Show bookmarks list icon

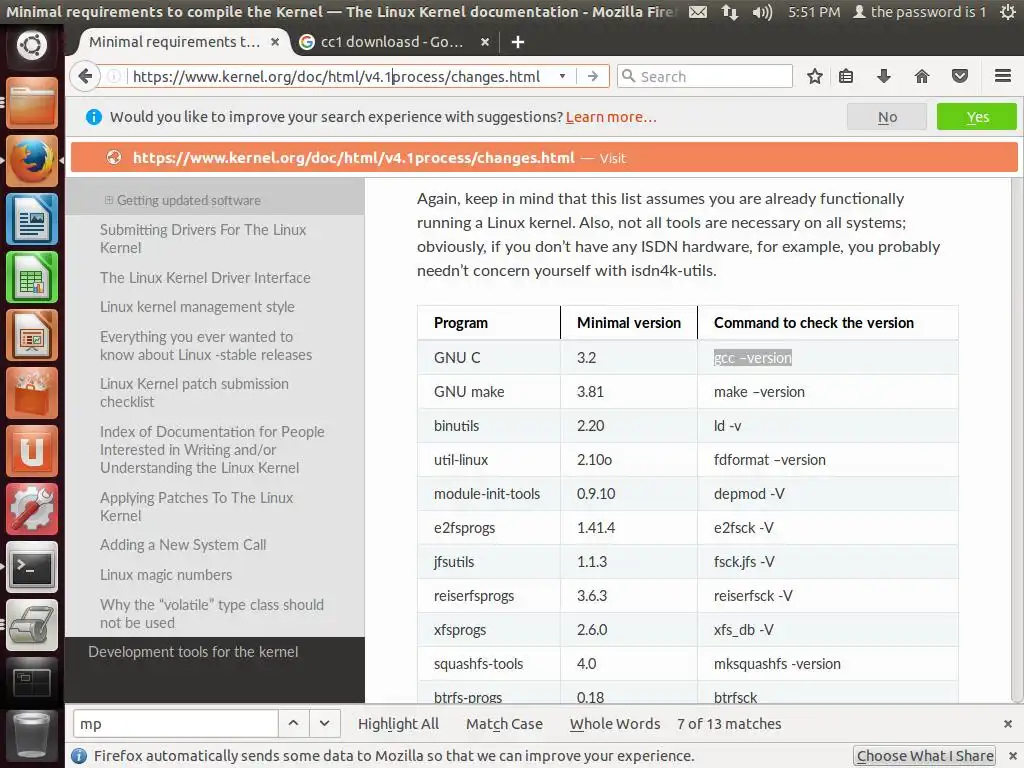pos(846,76)
